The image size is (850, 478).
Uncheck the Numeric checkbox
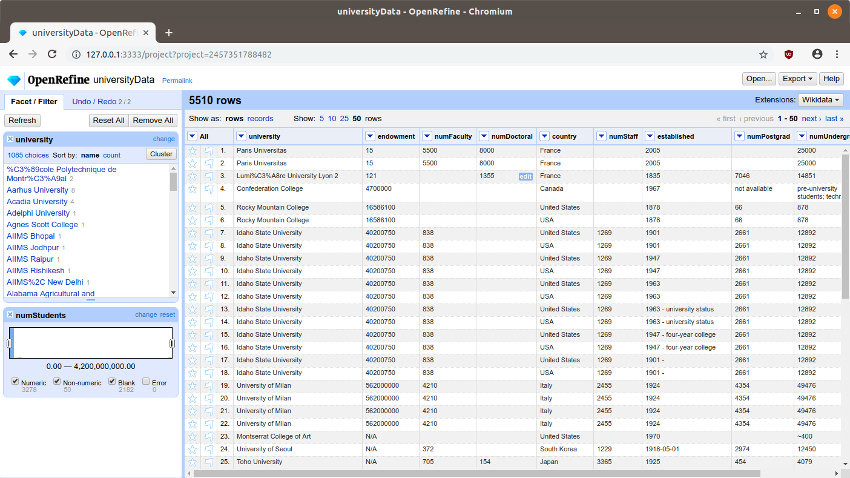15,381
